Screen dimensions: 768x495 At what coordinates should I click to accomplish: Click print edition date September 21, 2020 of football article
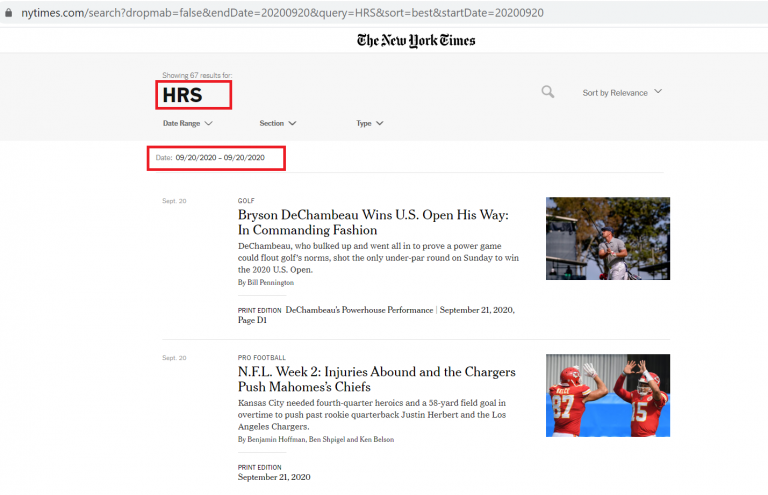click(274, 477)
